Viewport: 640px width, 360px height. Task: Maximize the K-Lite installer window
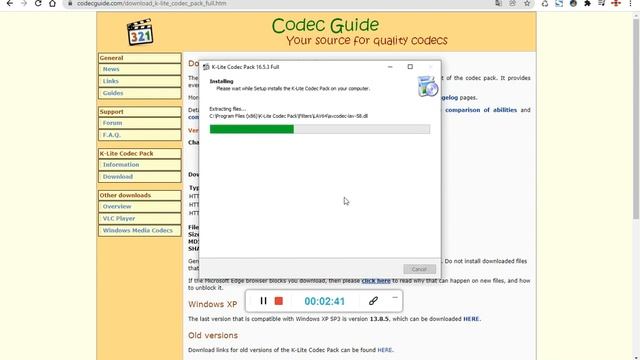point(410,67)
